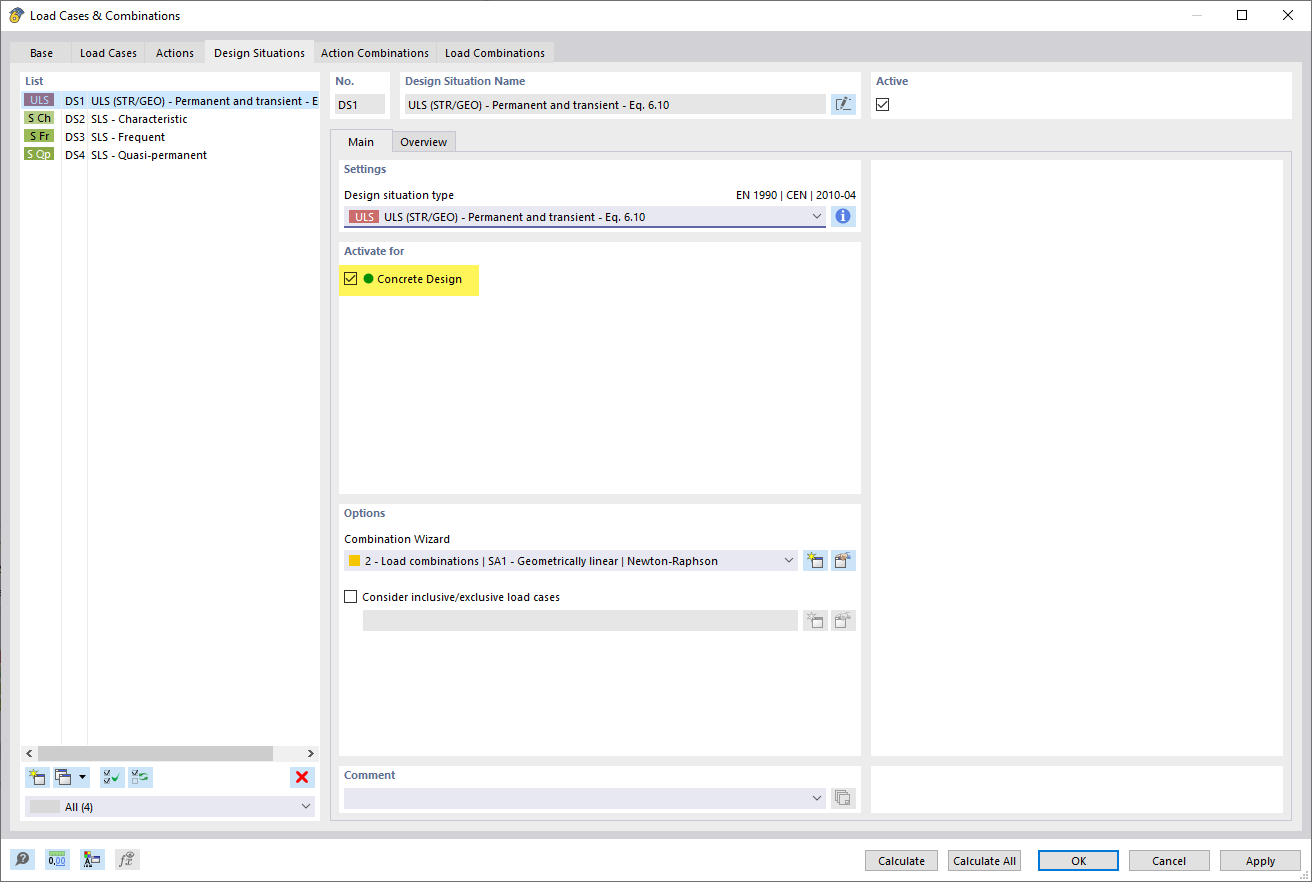Viewport: 1312px width, 882px height.
Task: Click the help search icon at bottom left
Action: [21, 859]
